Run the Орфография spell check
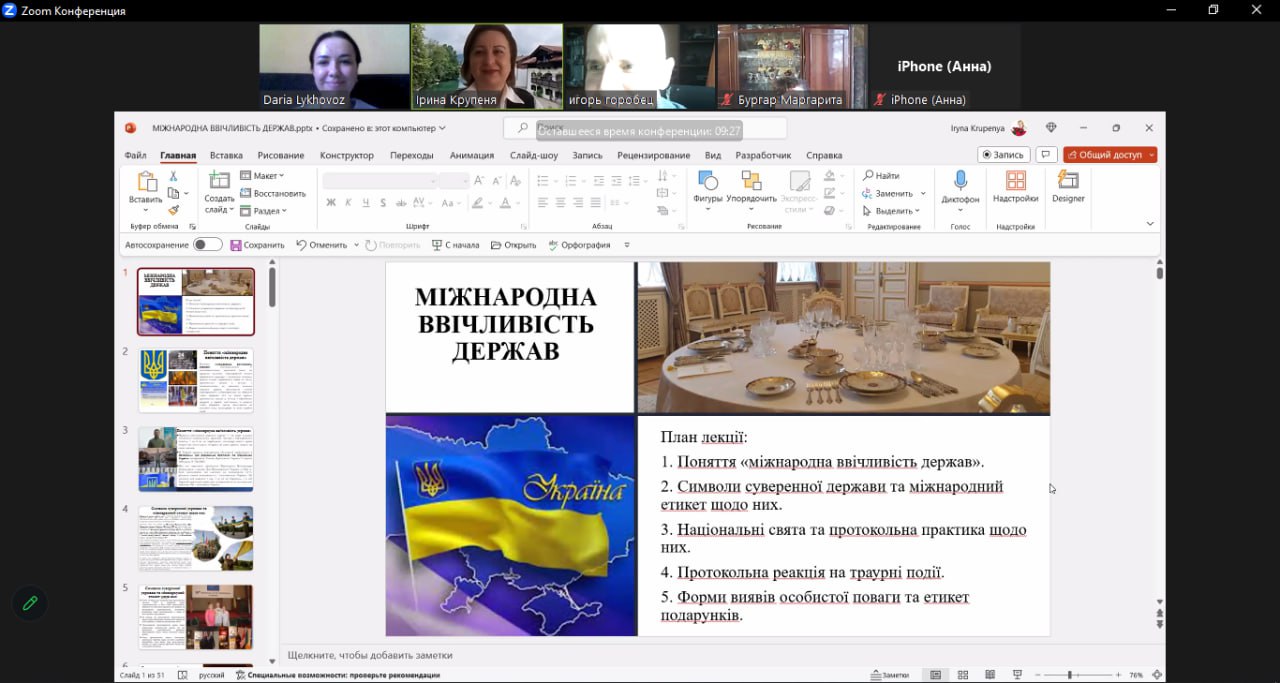The width and height of the screenshot is (1280, 683). 580,245
